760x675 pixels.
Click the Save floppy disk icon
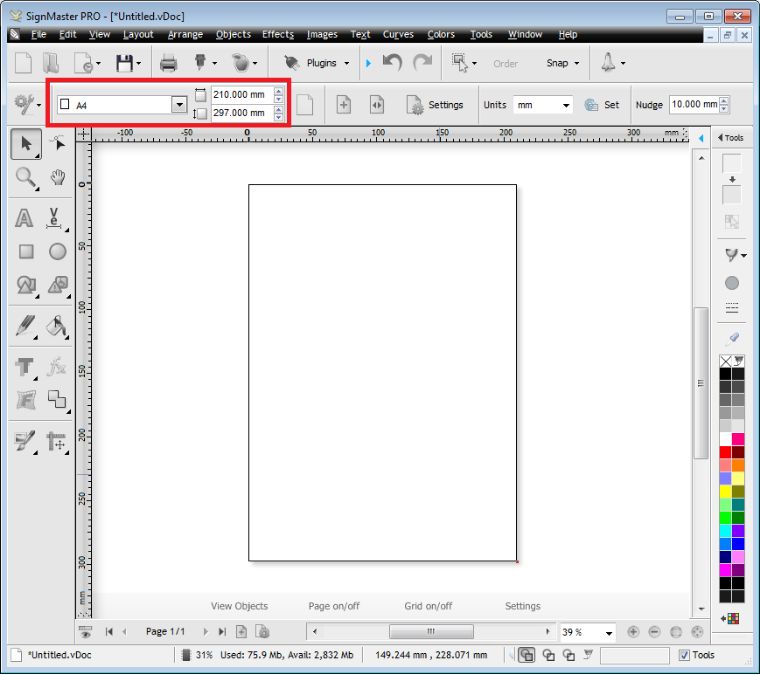pos(125,63)
